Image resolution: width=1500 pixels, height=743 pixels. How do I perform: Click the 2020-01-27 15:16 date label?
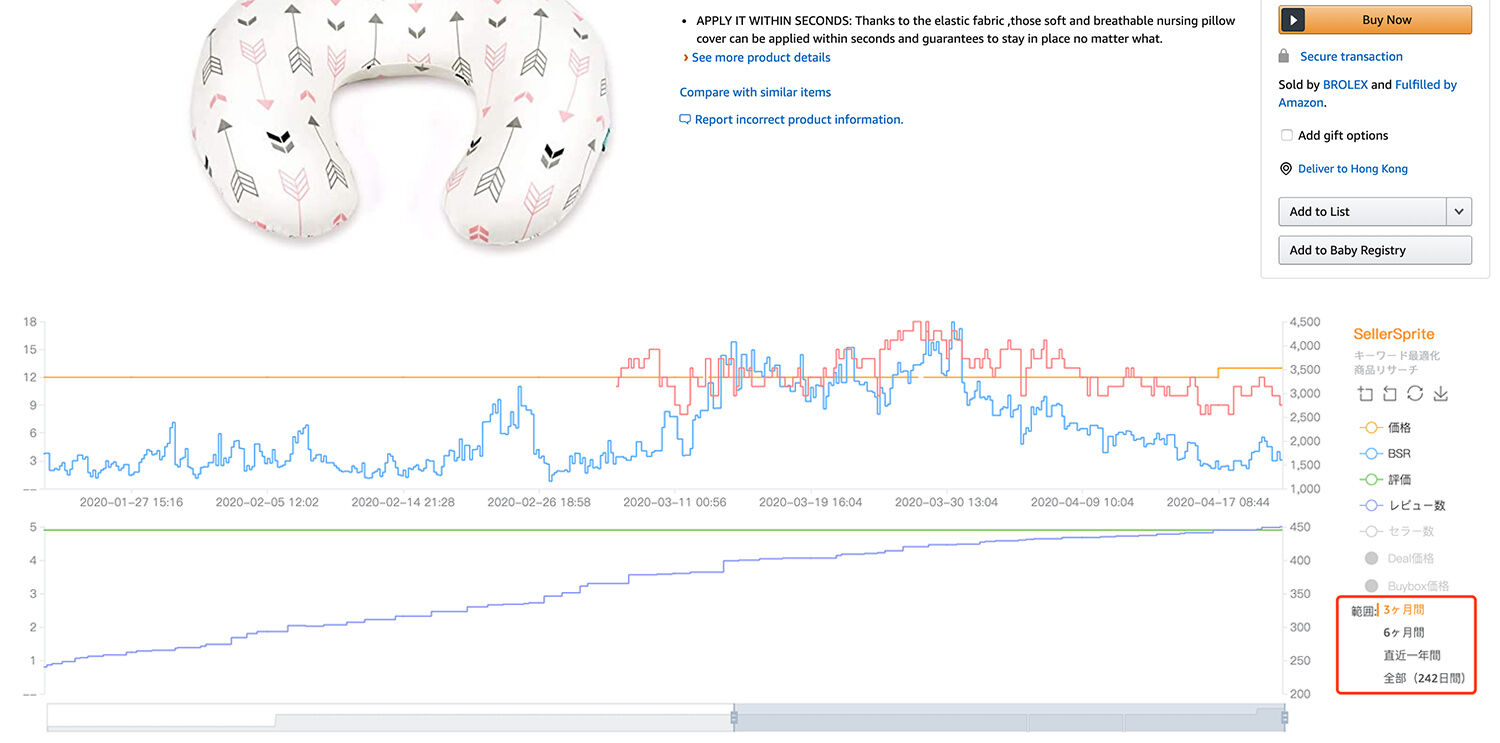tap(131, 502)
